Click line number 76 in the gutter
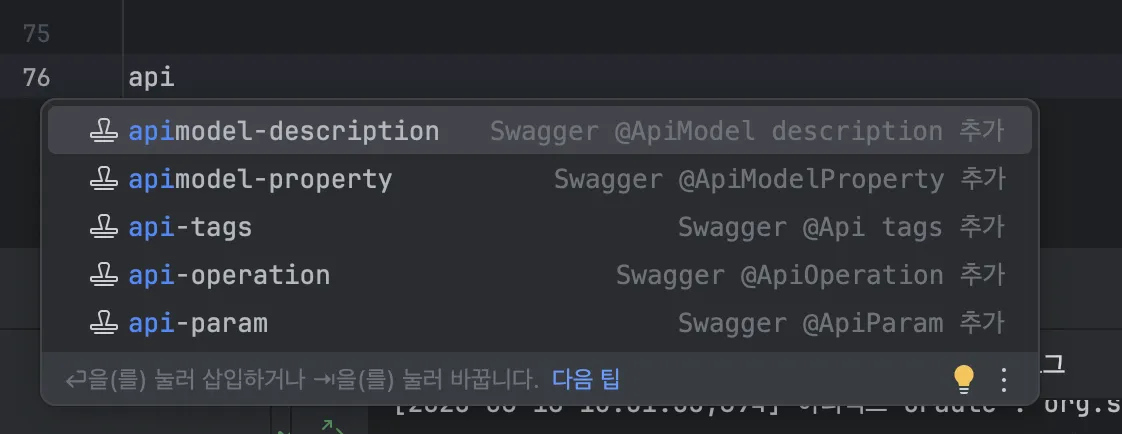The width and height of the screenshot is (1122, 434). coord(36,78)
